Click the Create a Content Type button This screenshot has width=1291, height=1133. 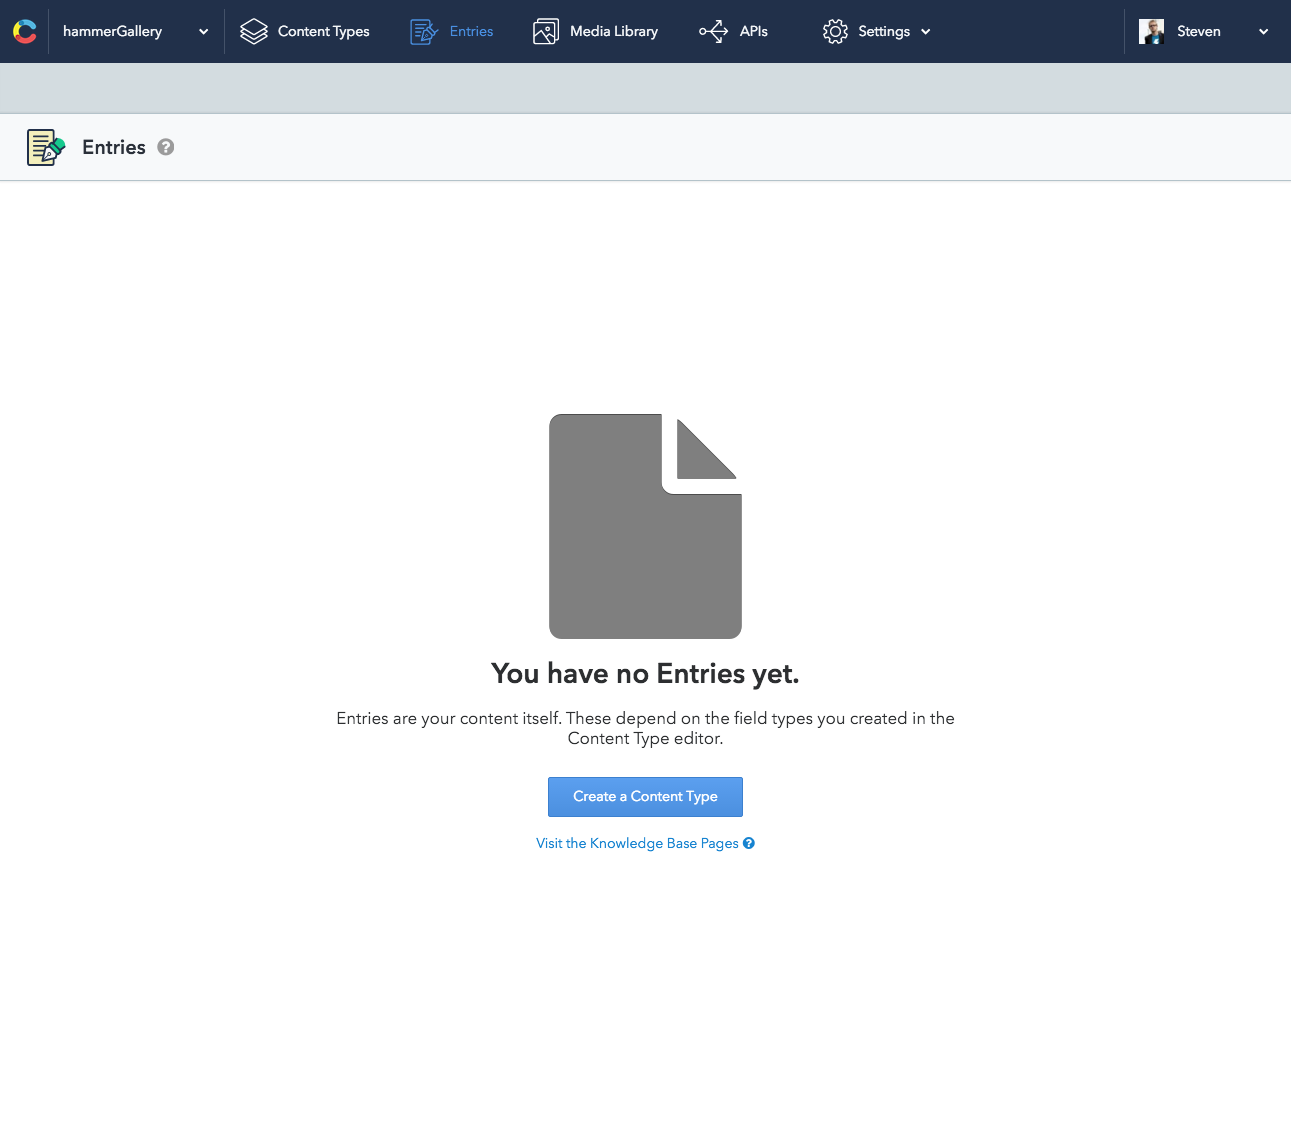point(645,797)
